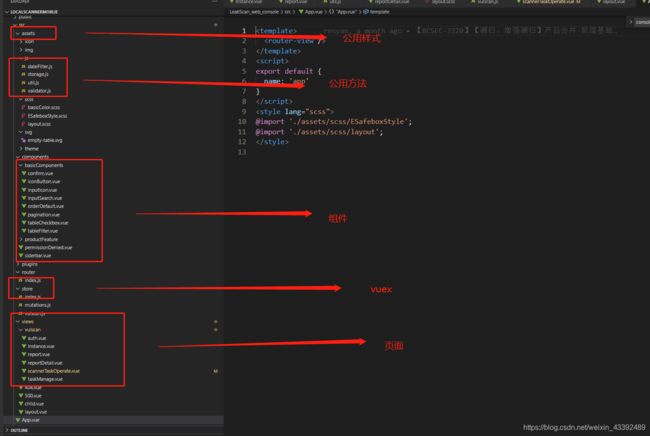The width and height of the screenshot is (650, 436).
Task: Click the Sass icon of basicColor.scss
Action: click(x=24, y=107)
